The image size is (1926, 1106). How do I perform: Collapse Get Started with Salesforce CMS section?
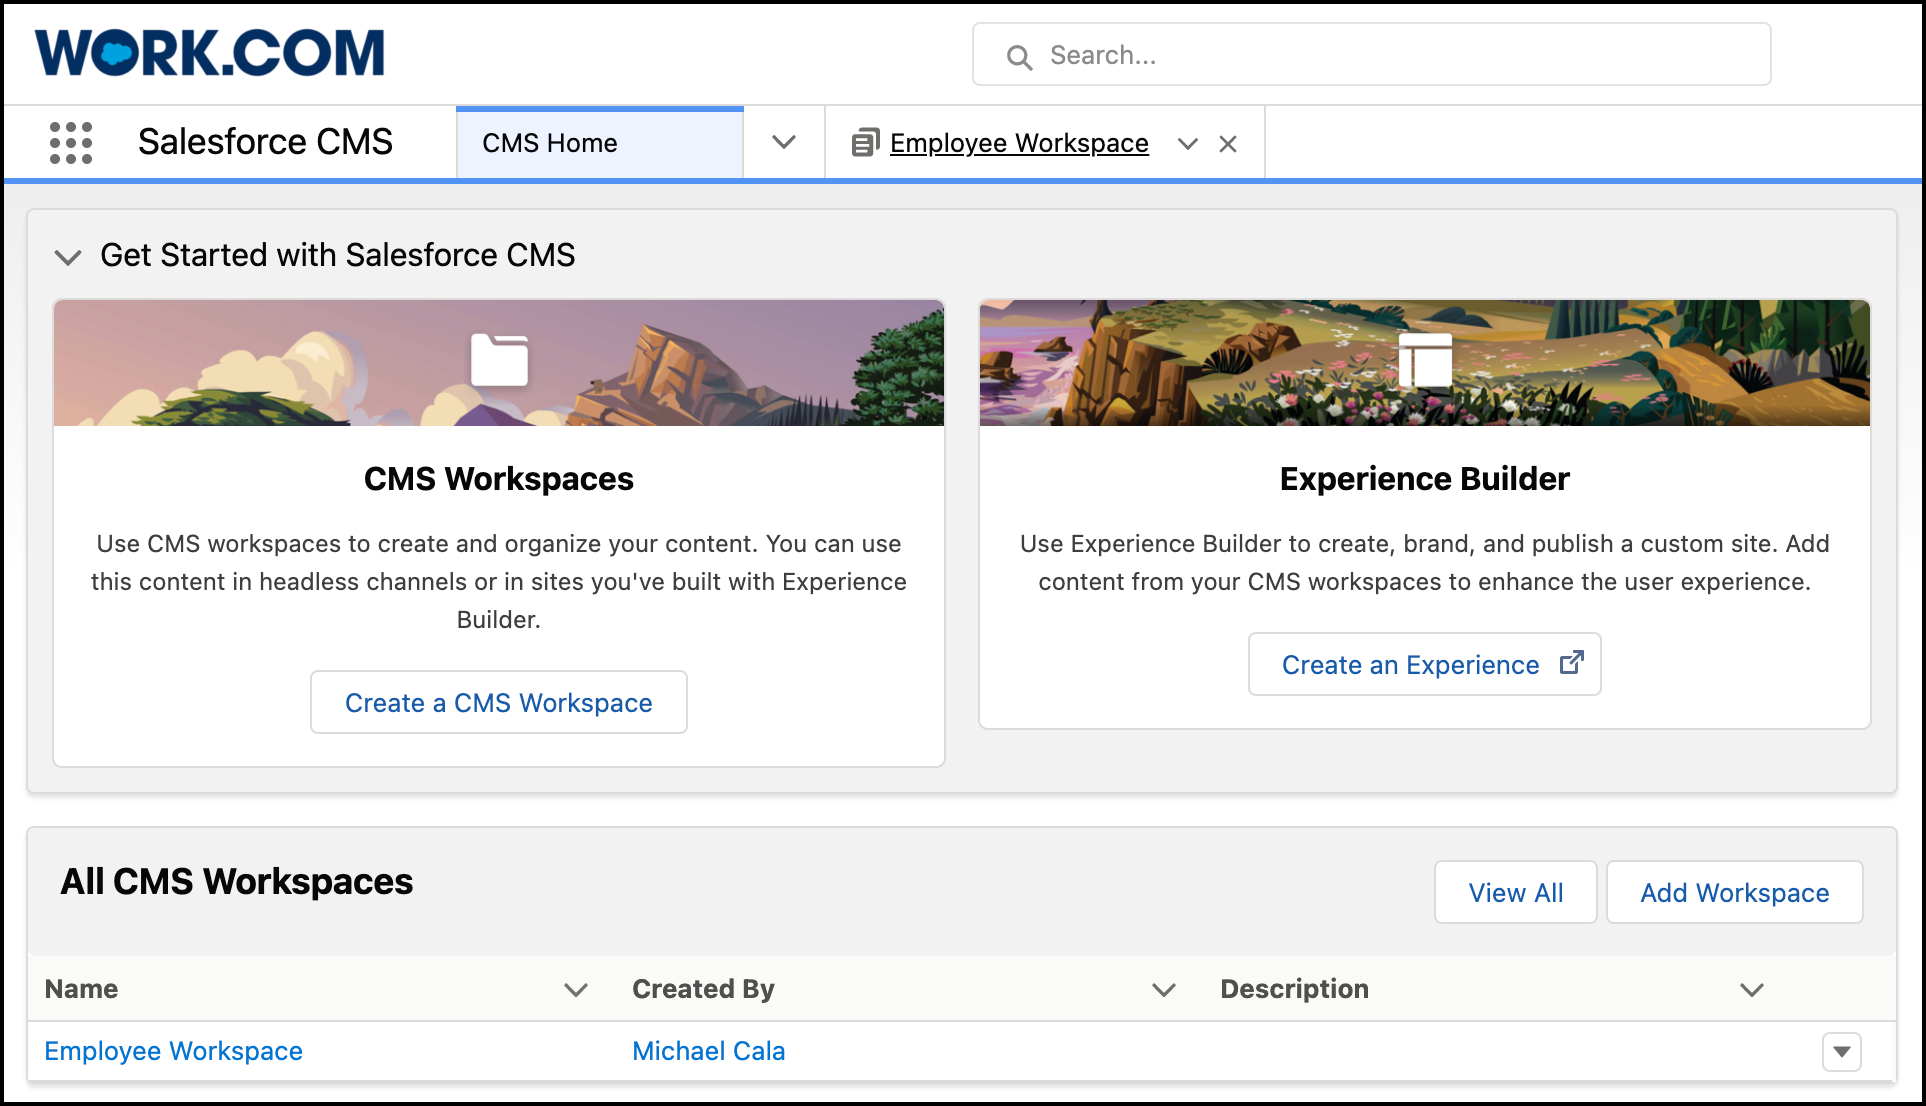point(68,257)
